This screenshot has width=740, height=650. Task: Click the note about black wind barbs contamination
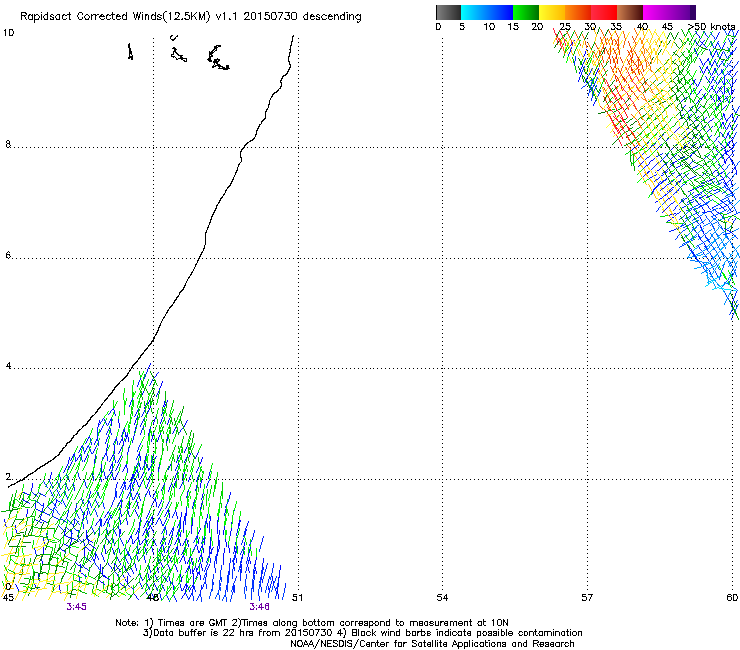click(x=460, y=633)
